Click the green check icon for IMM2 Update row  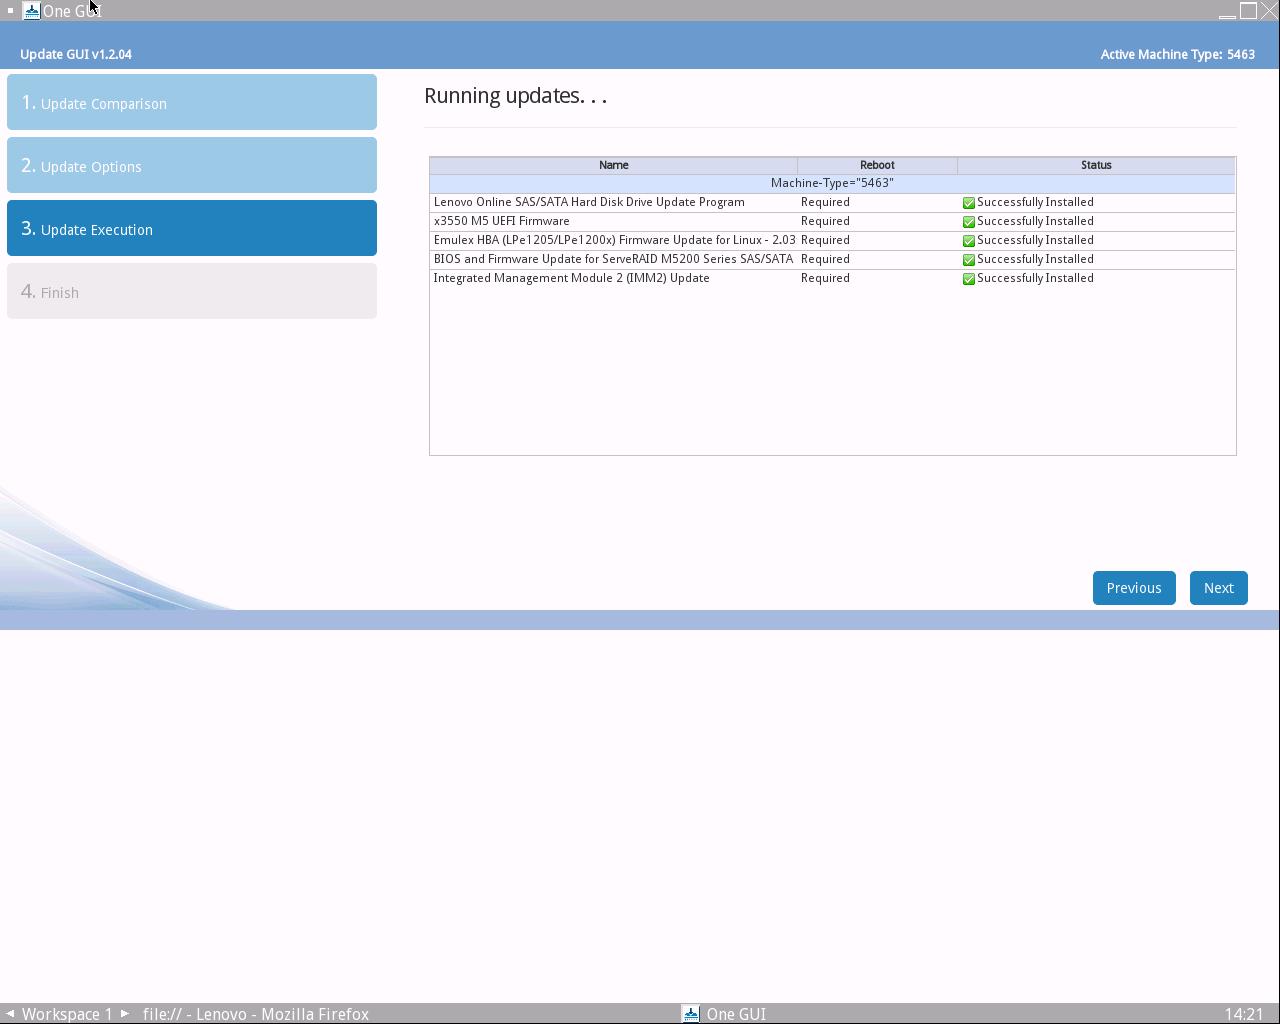coord(968,279)
